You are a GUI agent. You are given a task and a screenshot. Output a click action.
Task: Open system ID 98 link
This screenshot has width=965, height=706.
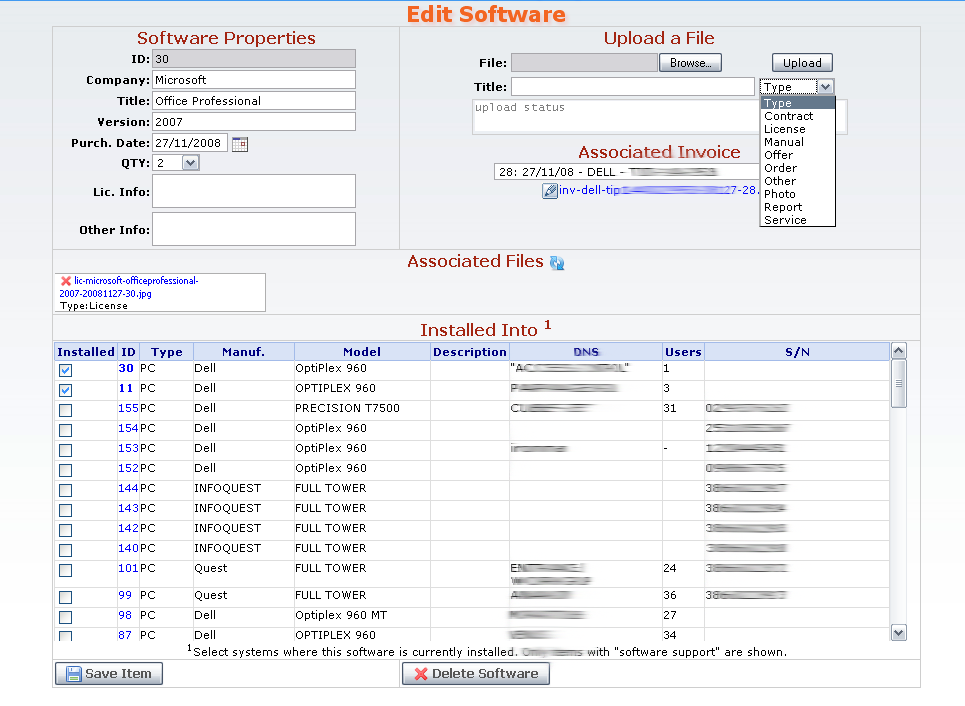[125, 615]
